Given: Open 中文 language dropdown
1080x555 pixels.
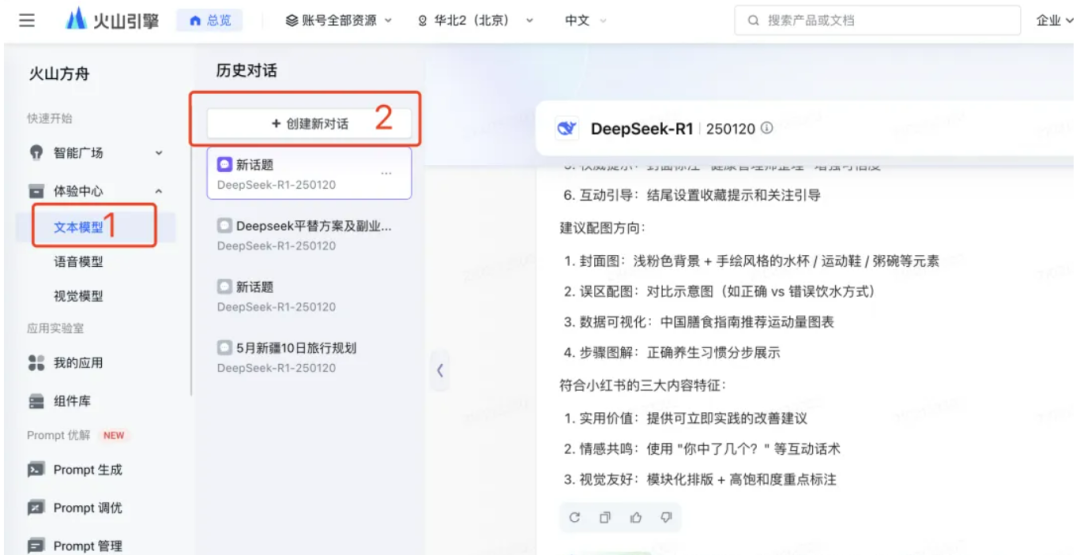Looking at the screenshot, I should click(585, 21).
